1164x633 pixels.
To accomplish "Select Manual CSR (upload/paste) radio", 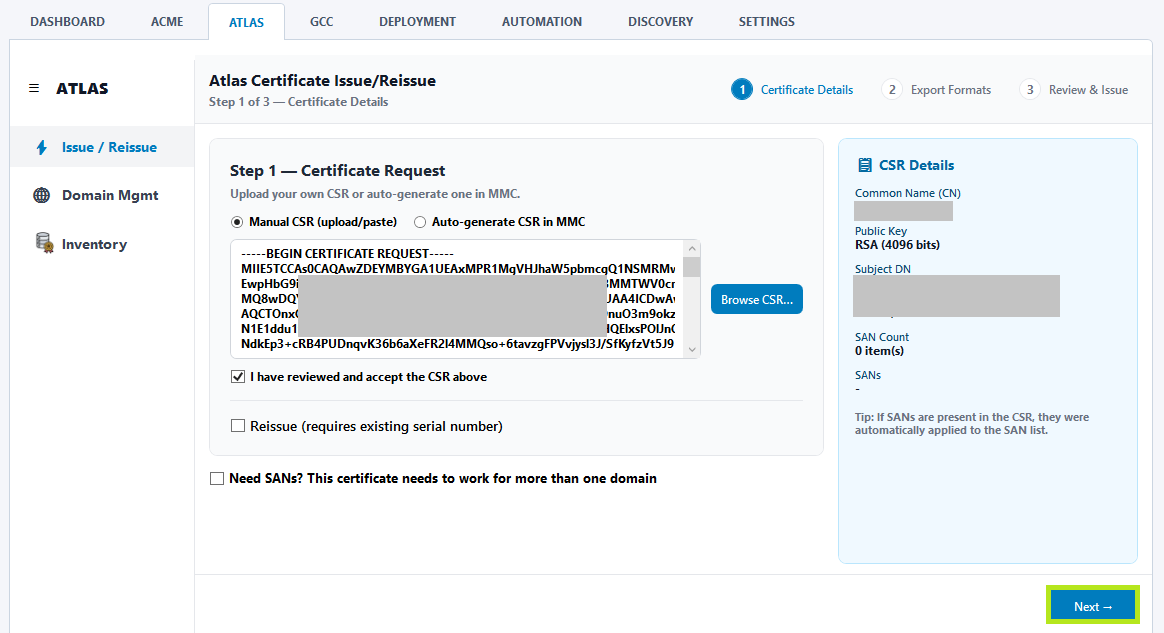I will [237, 222].
